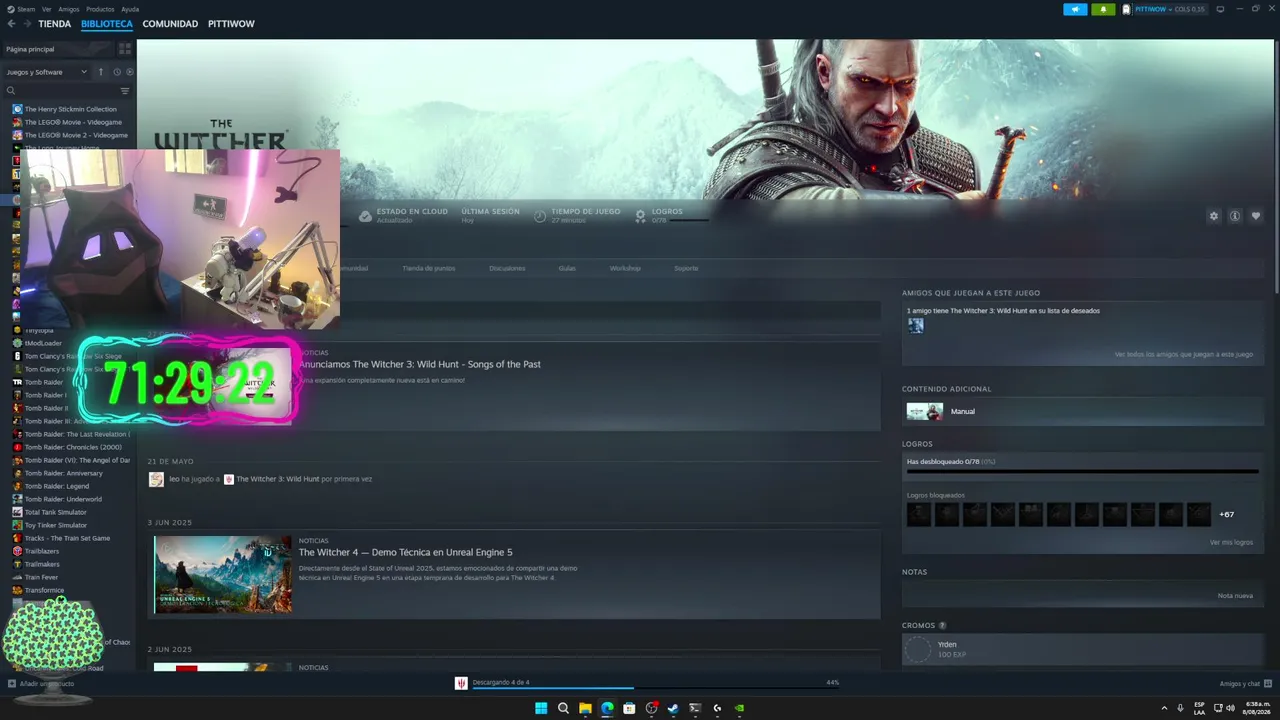Click Ver mis logros link
This screenshot has width=1280, height=720.
point(1231,542)
